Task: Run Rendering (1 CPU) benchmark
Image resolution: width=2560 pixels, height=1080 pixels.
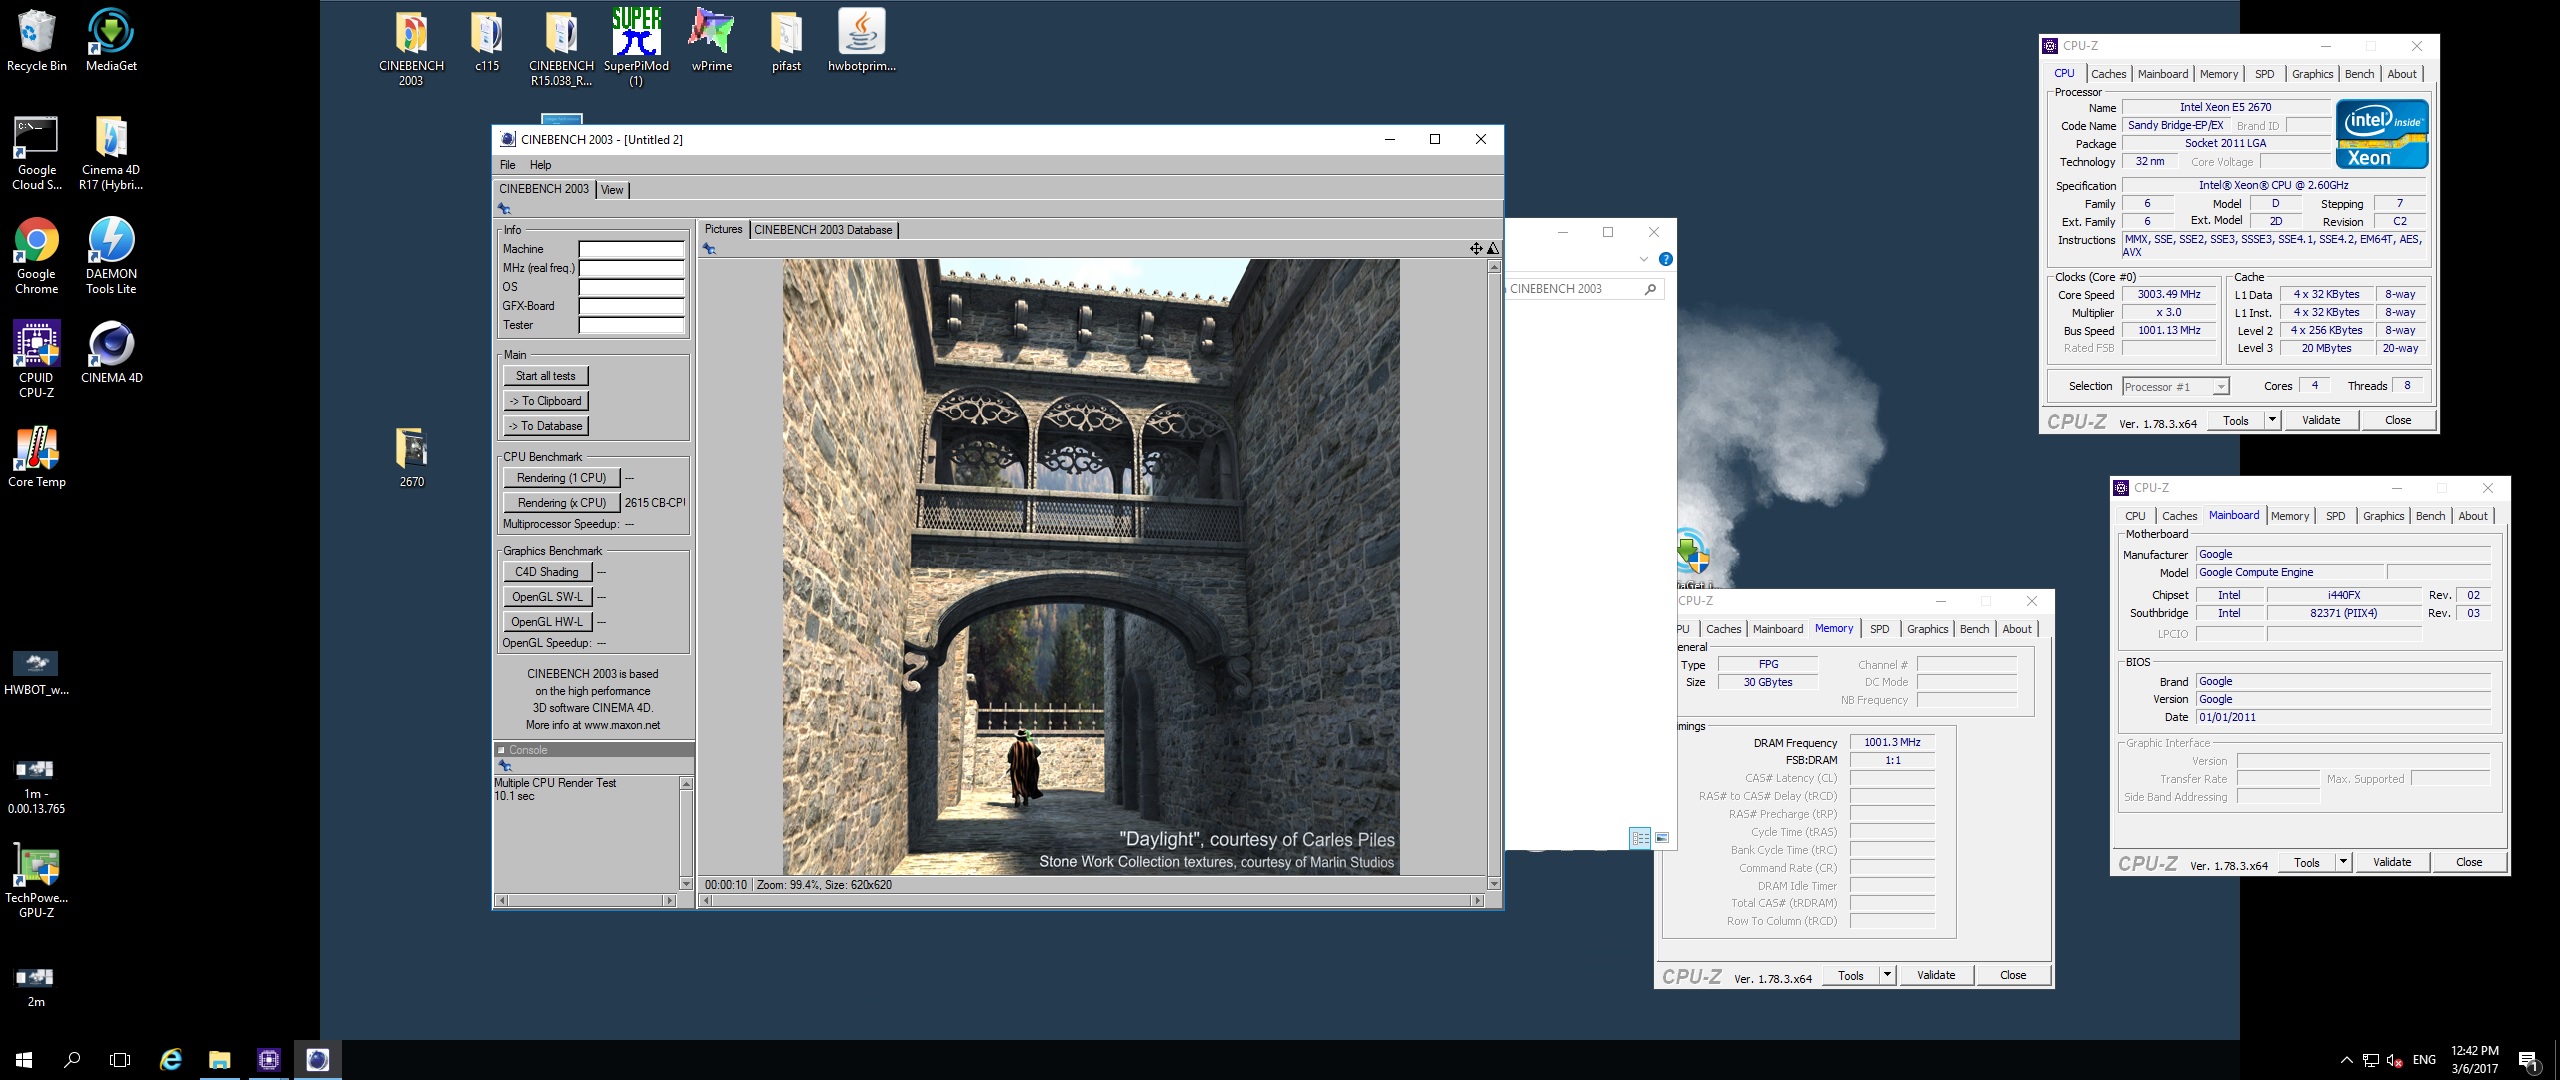Action: (x=561, y=478)
